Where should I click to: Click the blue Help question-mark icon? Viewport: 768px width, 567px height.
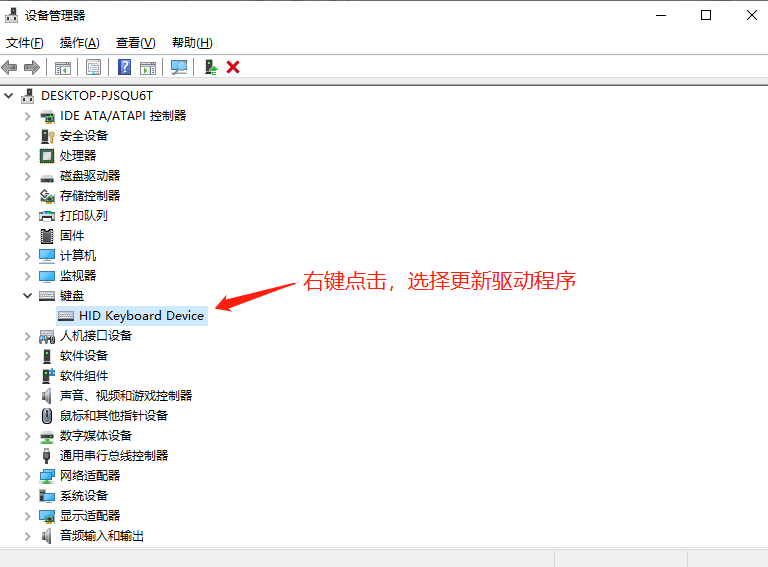124,67
